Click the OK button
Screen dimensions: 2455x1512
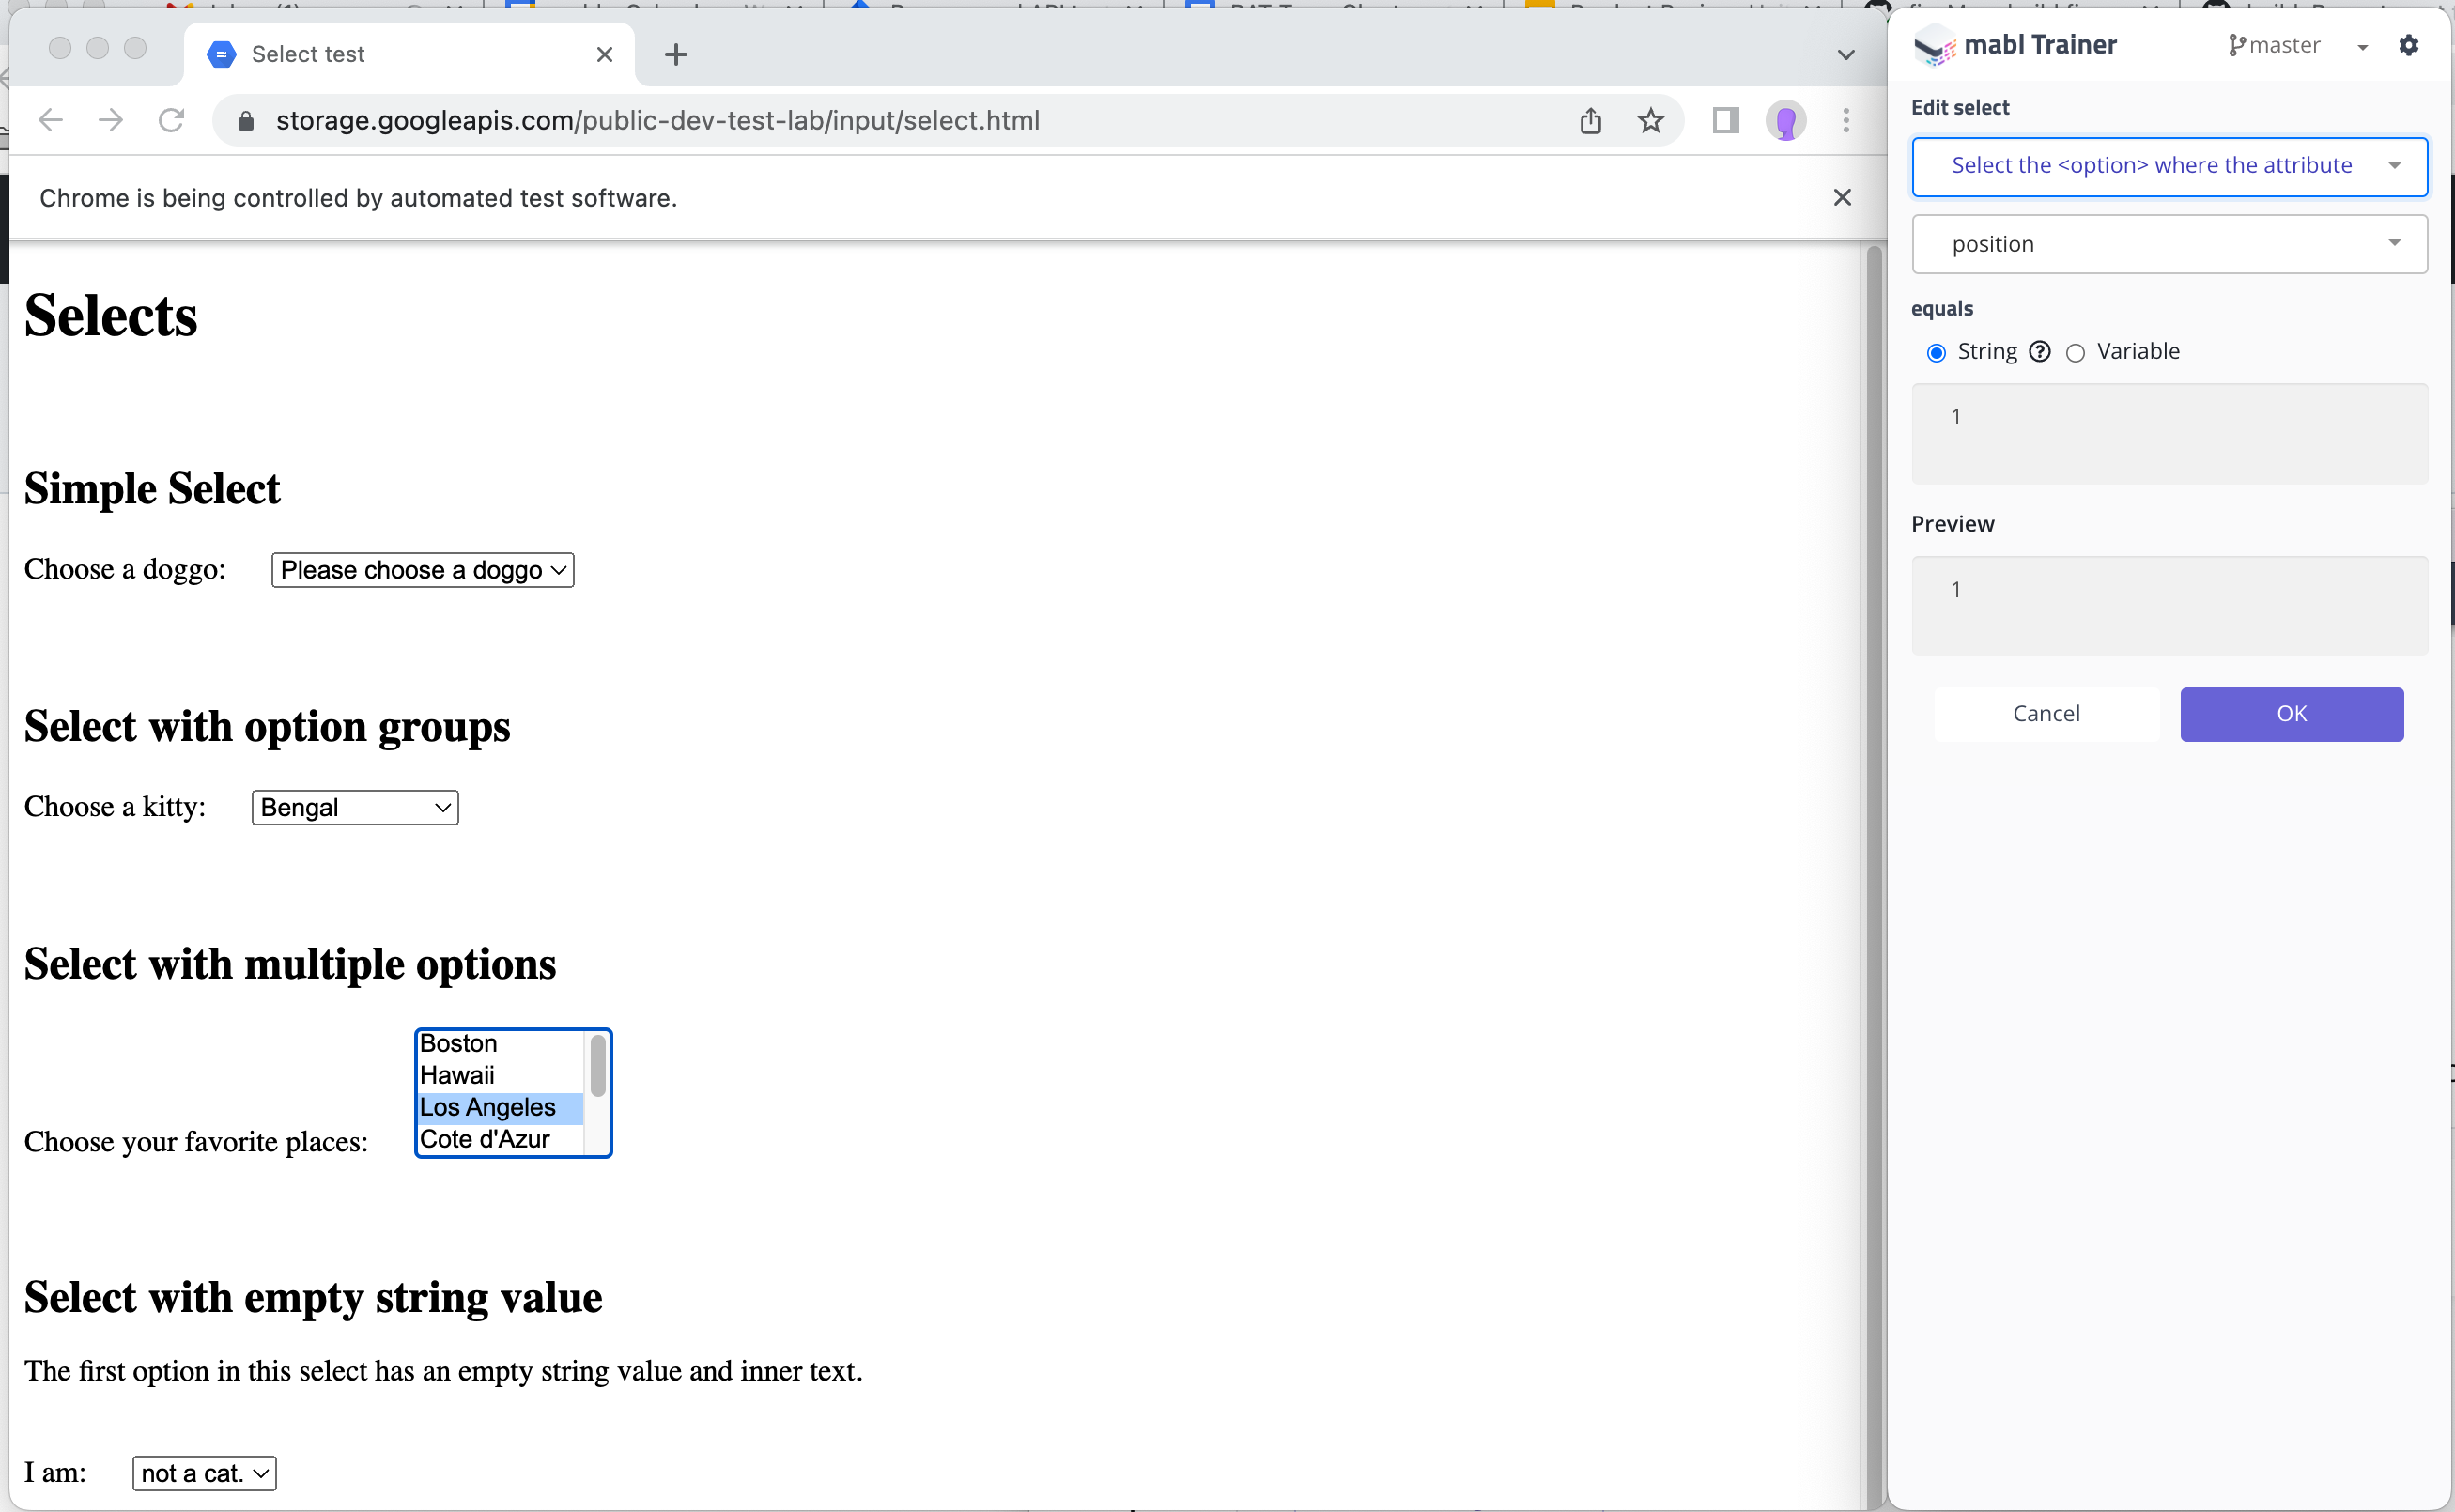(2290, 714)
